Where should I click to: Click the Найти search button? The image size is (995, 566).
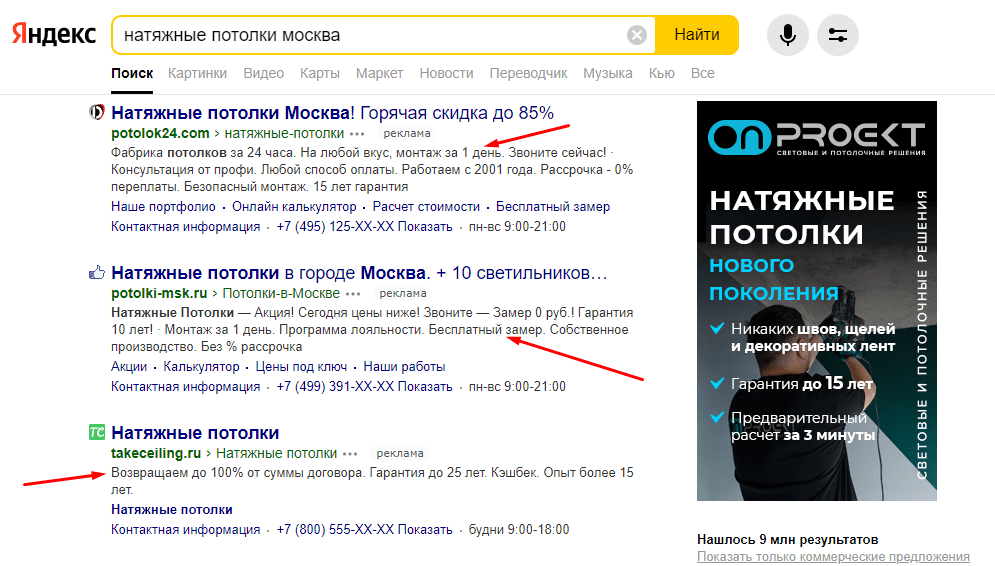point(697,35)
